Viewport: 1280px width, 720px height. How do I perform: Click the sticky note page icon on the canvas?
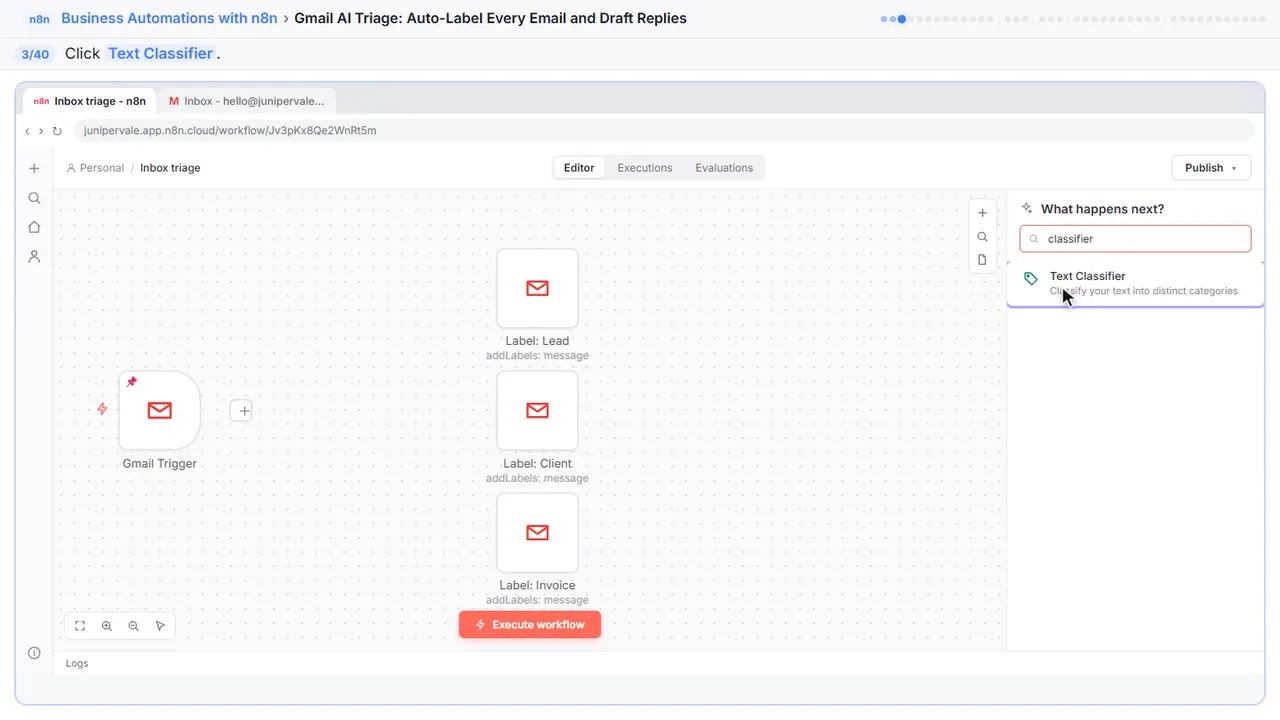982,260
